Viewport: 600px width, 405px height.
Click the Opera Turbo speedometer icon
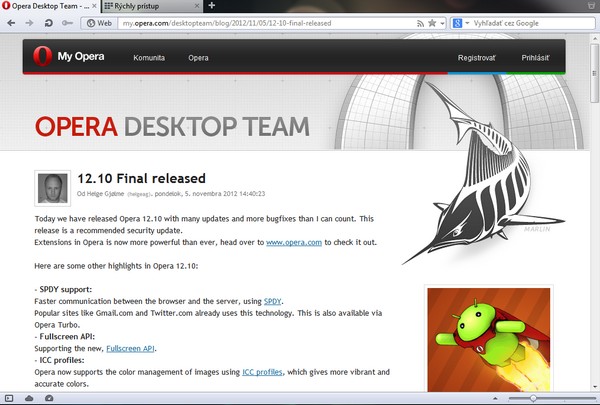pyautogui.click(x=49, y=398)
